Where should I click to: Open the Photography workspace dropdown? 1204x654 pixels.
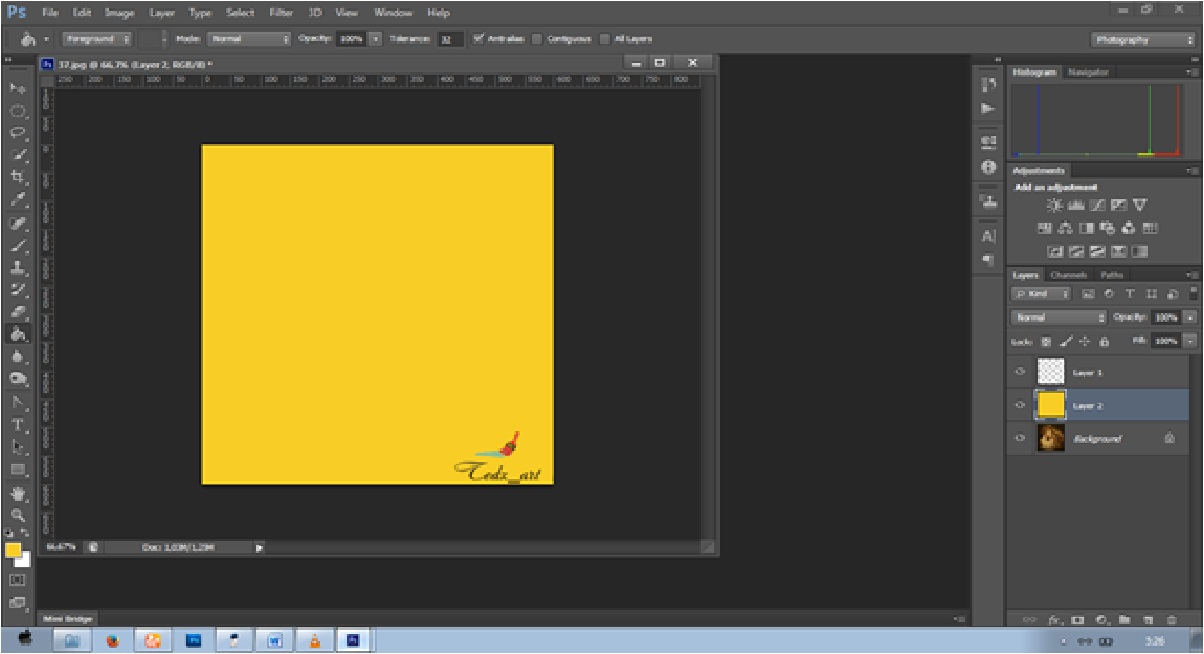tap(1143, 40)
